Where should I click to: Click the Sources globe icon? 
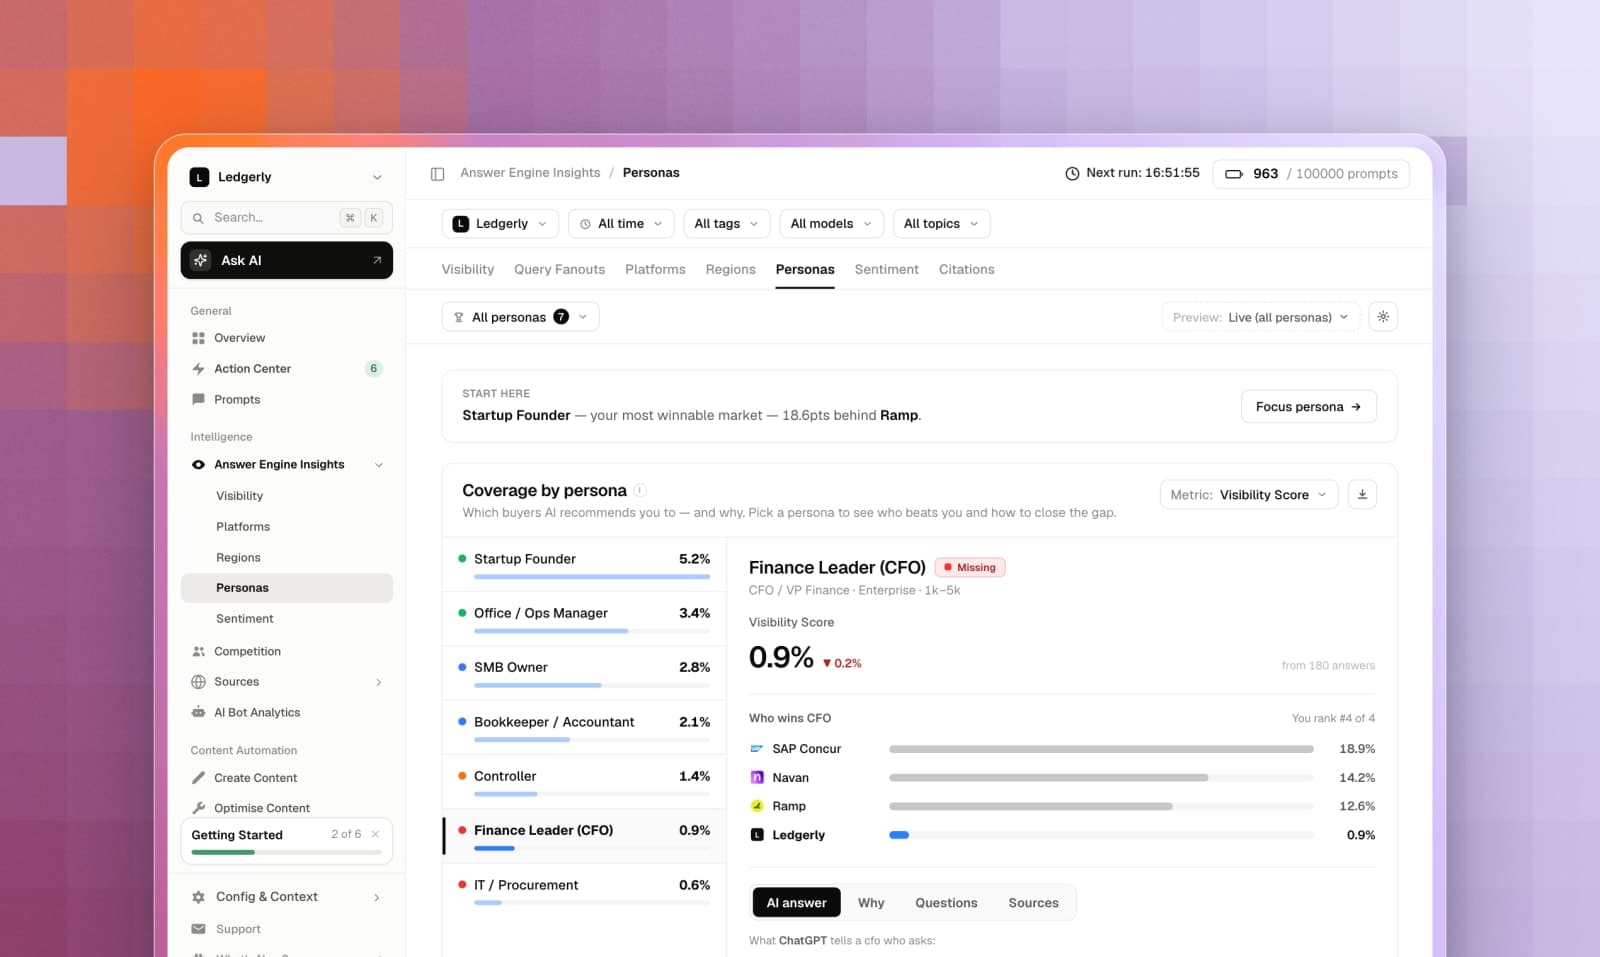tap(198, 682)
